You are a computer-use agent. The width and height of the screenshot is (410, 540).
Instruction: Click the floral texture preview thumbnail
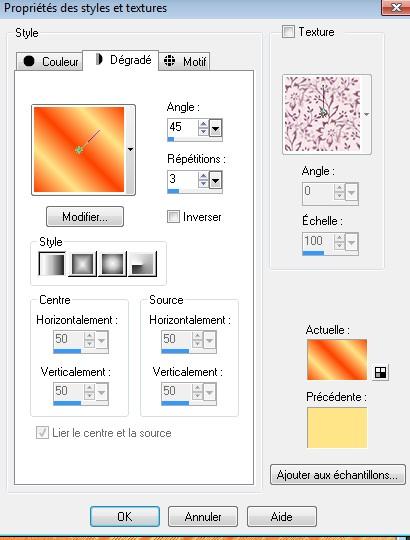pos(323,114)
